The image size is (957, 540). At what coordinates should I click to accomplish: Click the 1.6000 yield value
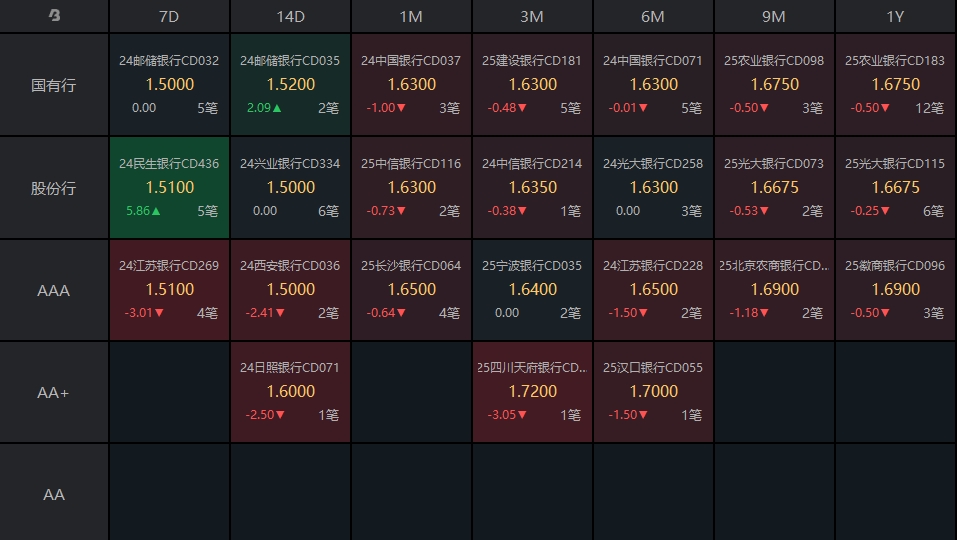pyautogui.click(x=291, y=391)
